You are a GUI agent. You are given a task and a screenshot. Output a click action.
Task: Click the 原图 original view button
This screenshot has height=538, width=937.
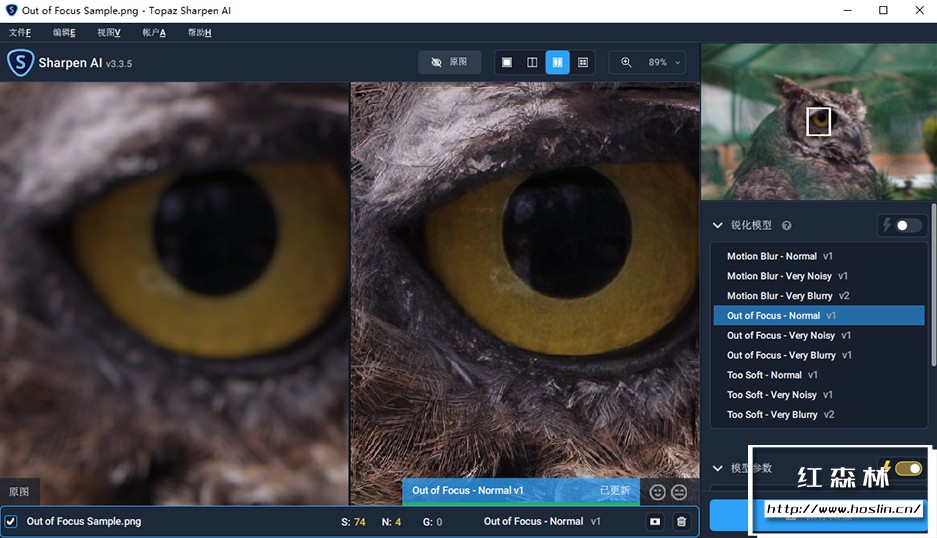coord(449,62)
